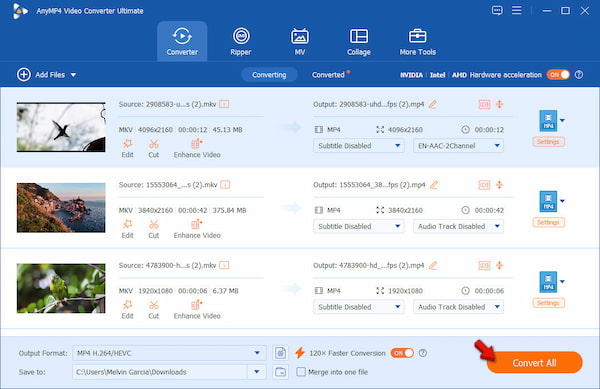Open 120× Faster Conversion help icon
Viewport: 600px width, 389px height.
pyautogui.click(x=423, y=353)
